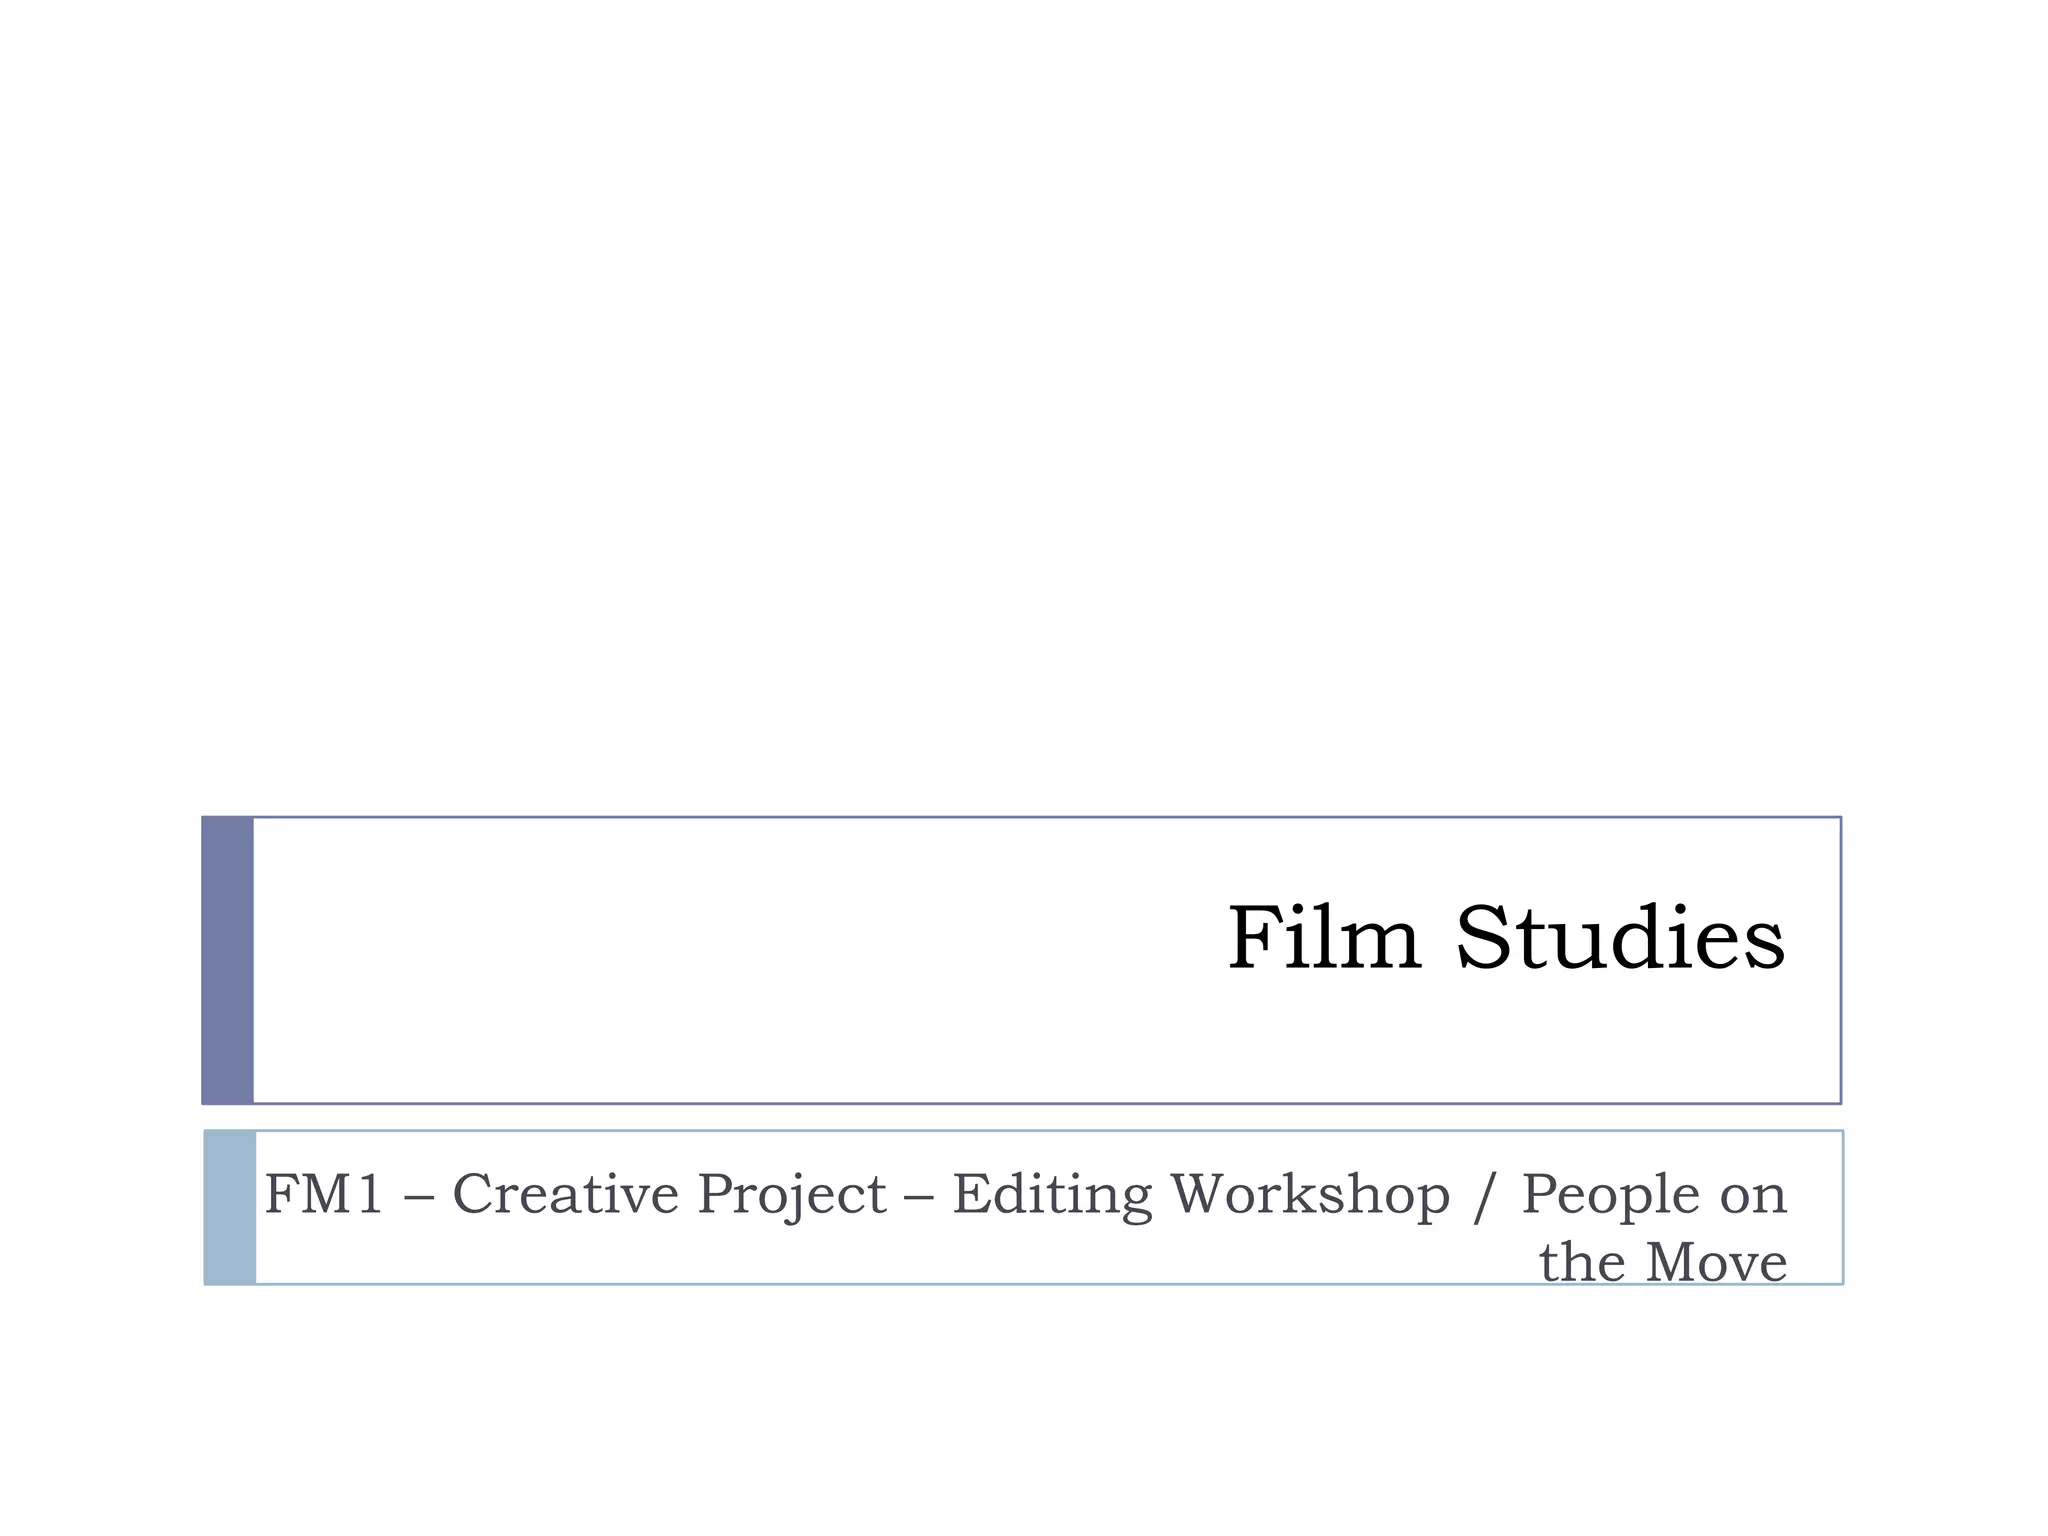Screen dimensions: 2048x1536
Task: Select the light blue accent bar beside subtitle
Action: click(x=230, y=1207)
